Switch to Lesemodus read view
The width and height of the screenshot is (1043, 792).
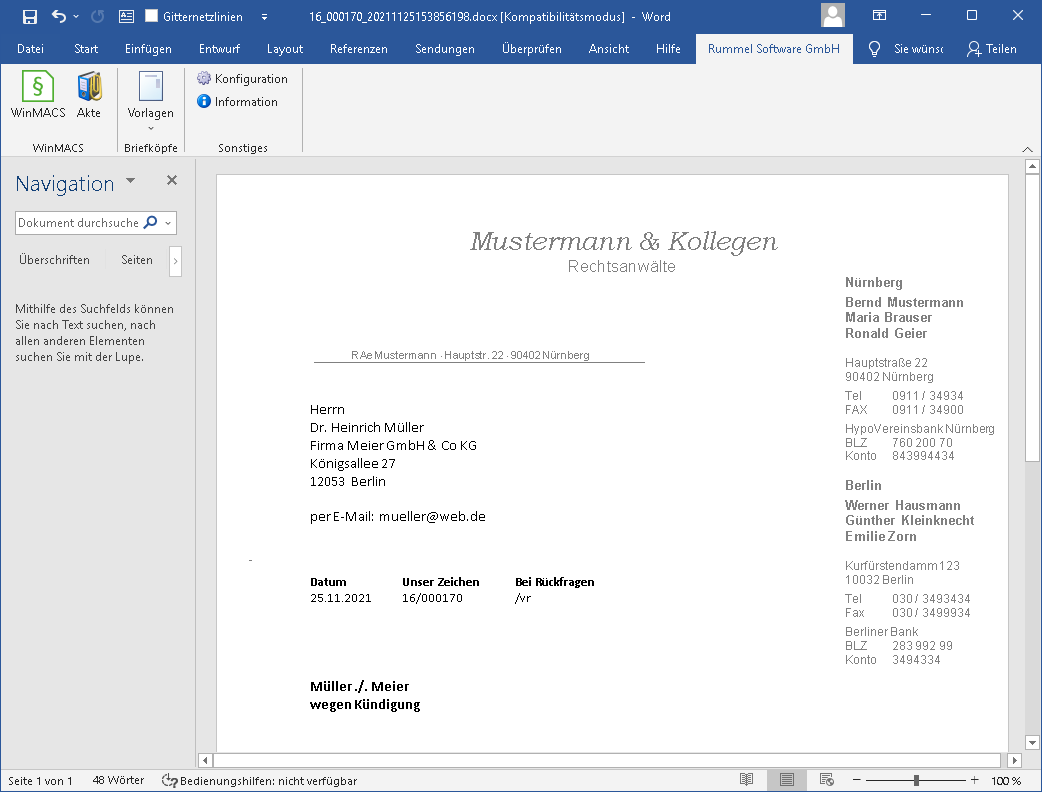click(x=746, y=780)
